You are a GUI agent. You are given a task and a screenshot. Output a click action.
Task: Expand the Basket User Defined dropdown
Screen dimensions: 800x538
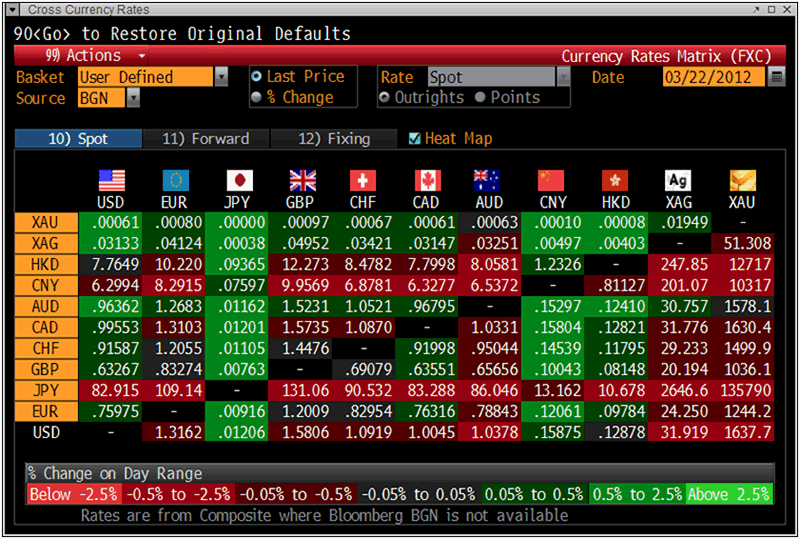221,77
